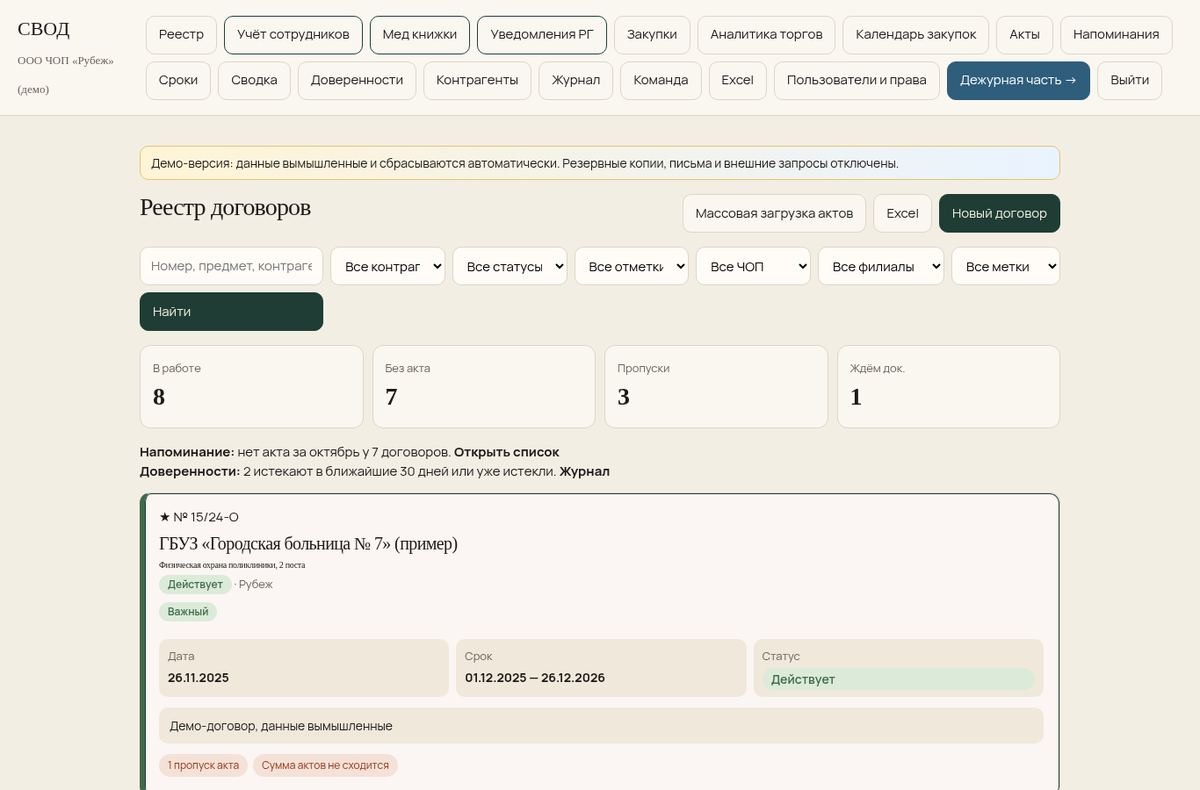This screenshot has height=790, width=1200.
Task: Click the Действует value in Статус field
Action: click(898, 679)
